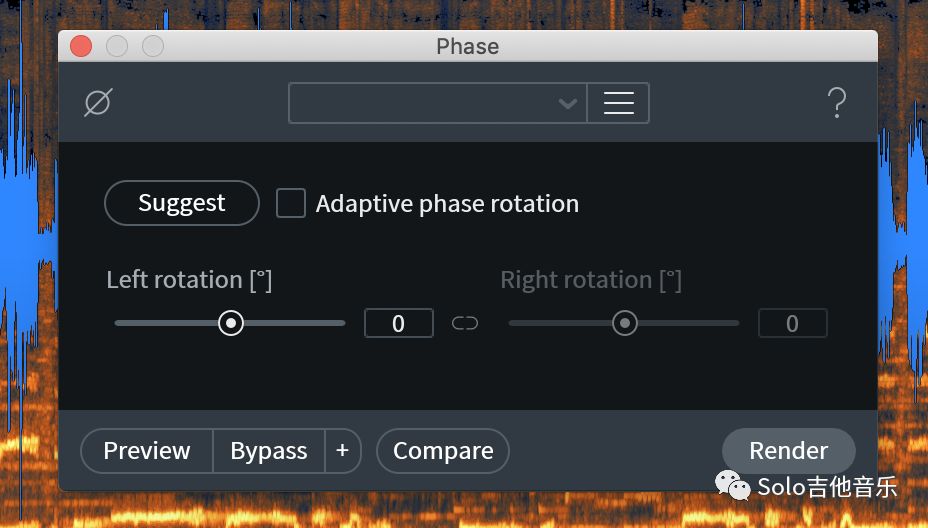Click the phase module icon
The height and width of the screenshot is (528, 928).
click(x=98, y=102)
